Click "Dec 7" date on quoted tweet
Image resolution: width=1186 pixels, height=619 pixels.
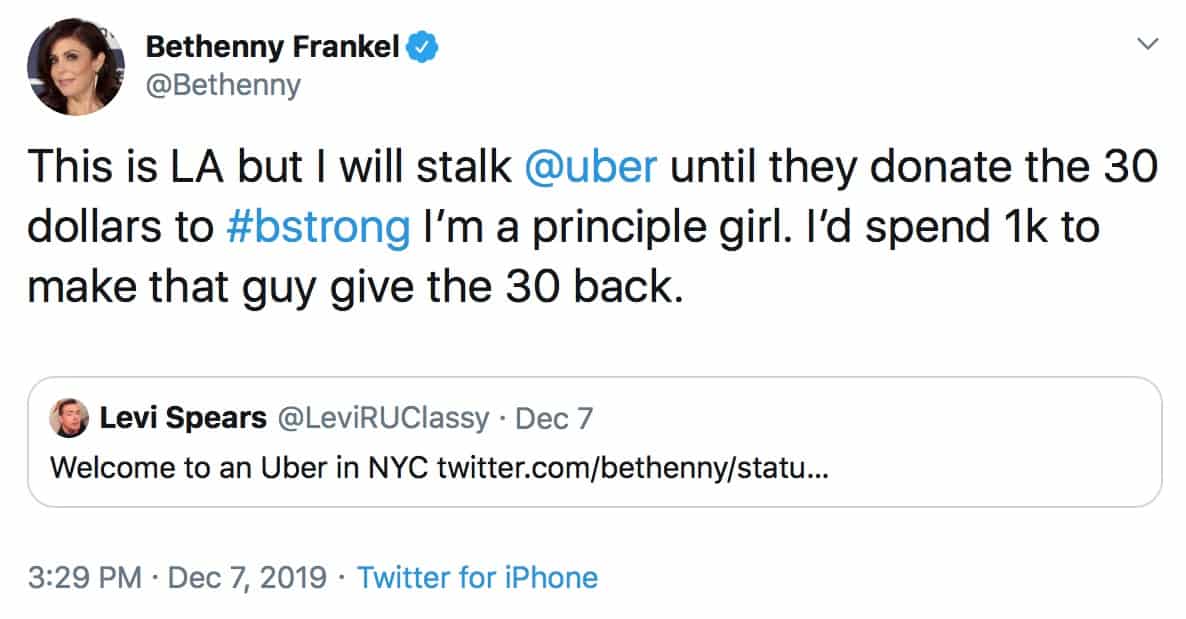[554, 418]
